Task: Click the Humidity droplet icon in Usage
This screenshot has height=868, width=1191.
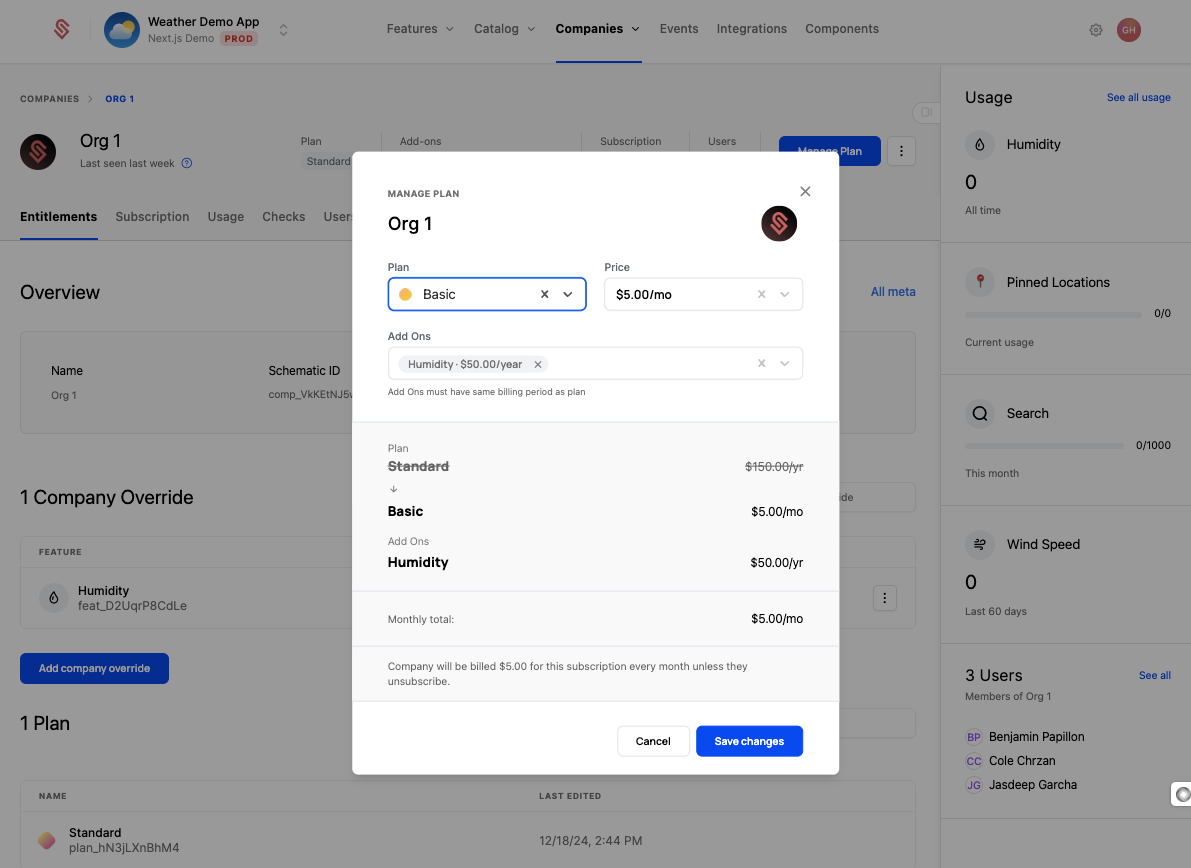Action: (x=979, y=145)
